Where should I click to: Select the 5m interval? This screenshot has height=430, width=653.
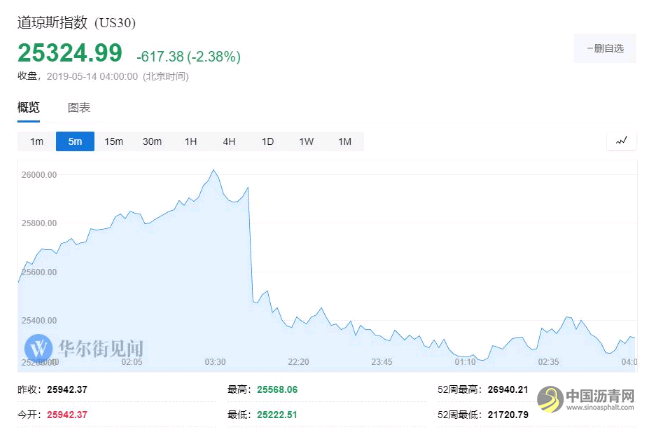point(75,142)
